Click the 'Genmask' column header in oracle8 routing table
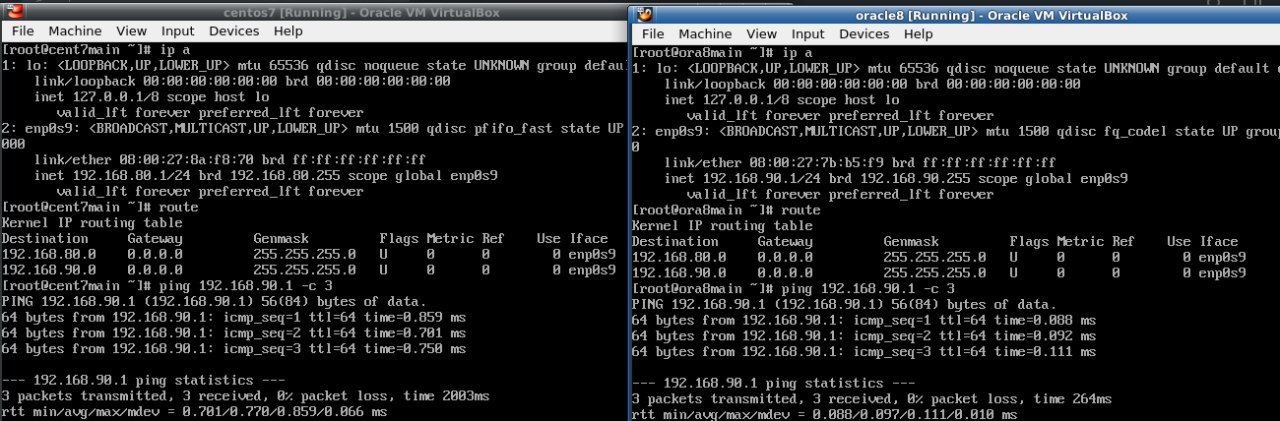 click(911, 242)
